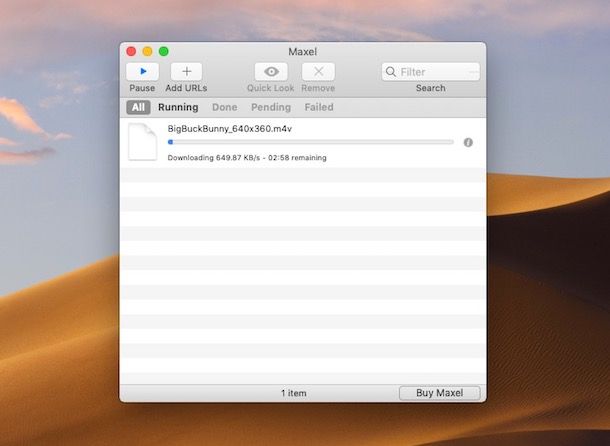Switch to the Pending tab
The height and width of the screenshot is (446, 610).
pos(271,107)
